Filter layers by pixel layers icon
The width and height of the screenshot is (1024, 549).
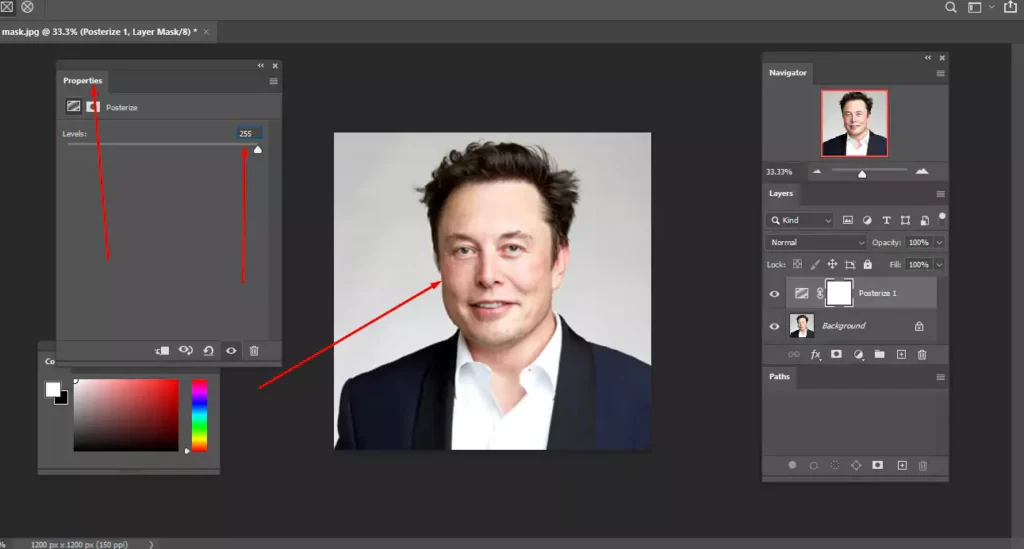(848, 220)
